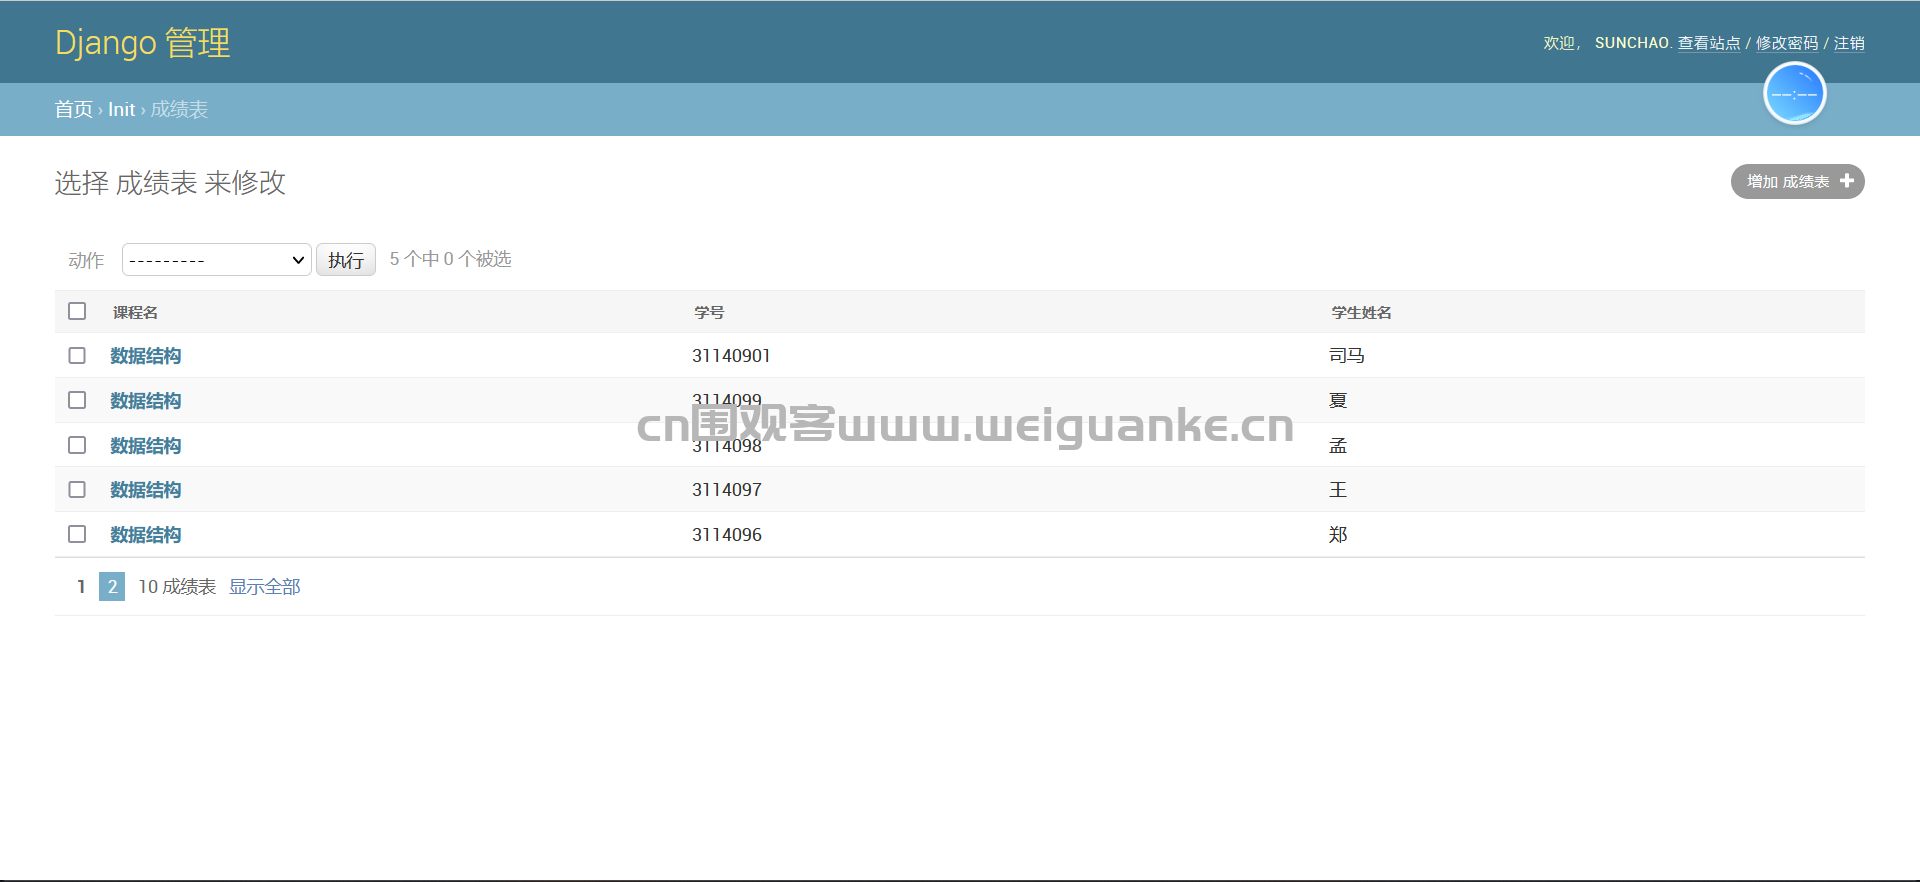Click 显示全部 to show all records
Screen dimensions: 1920x882
tap(264, 587)
